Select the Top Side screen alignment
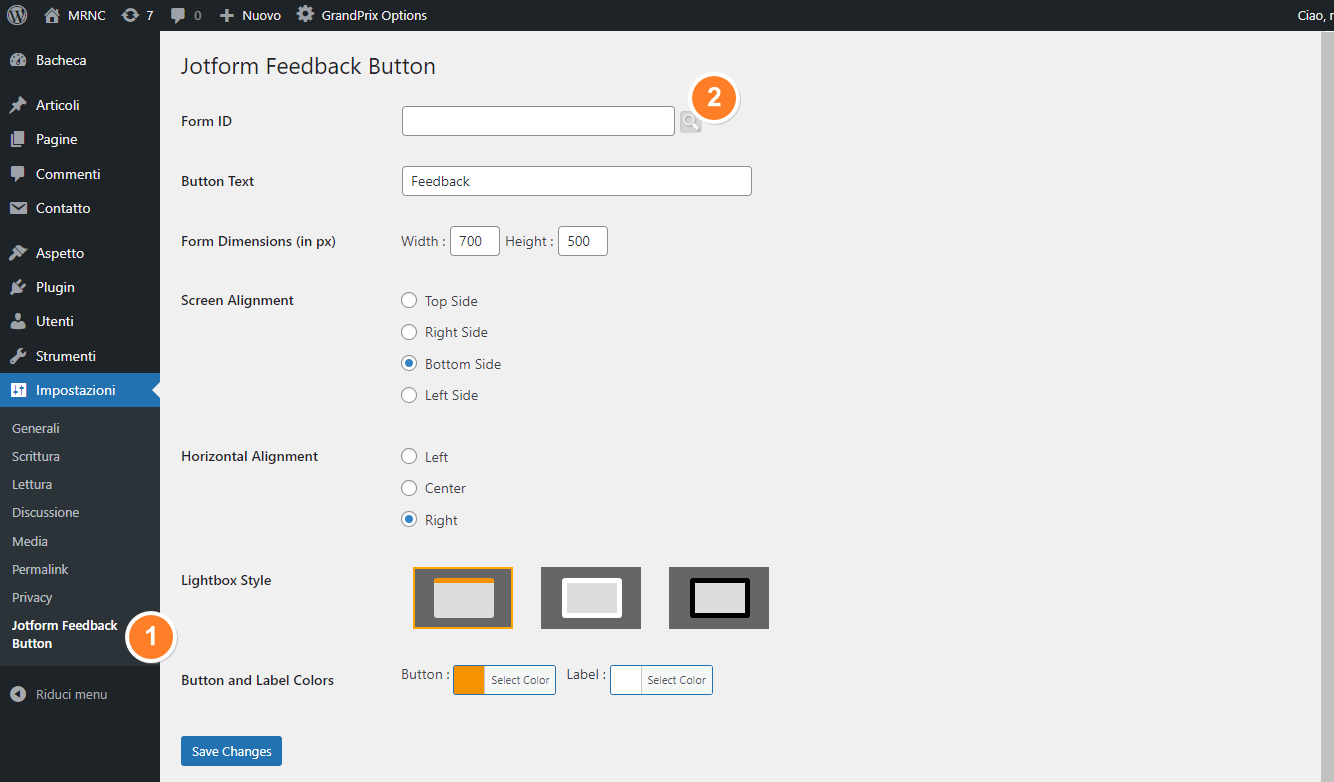This screenshot has height=782, width=1334. (x=409, y=300)
